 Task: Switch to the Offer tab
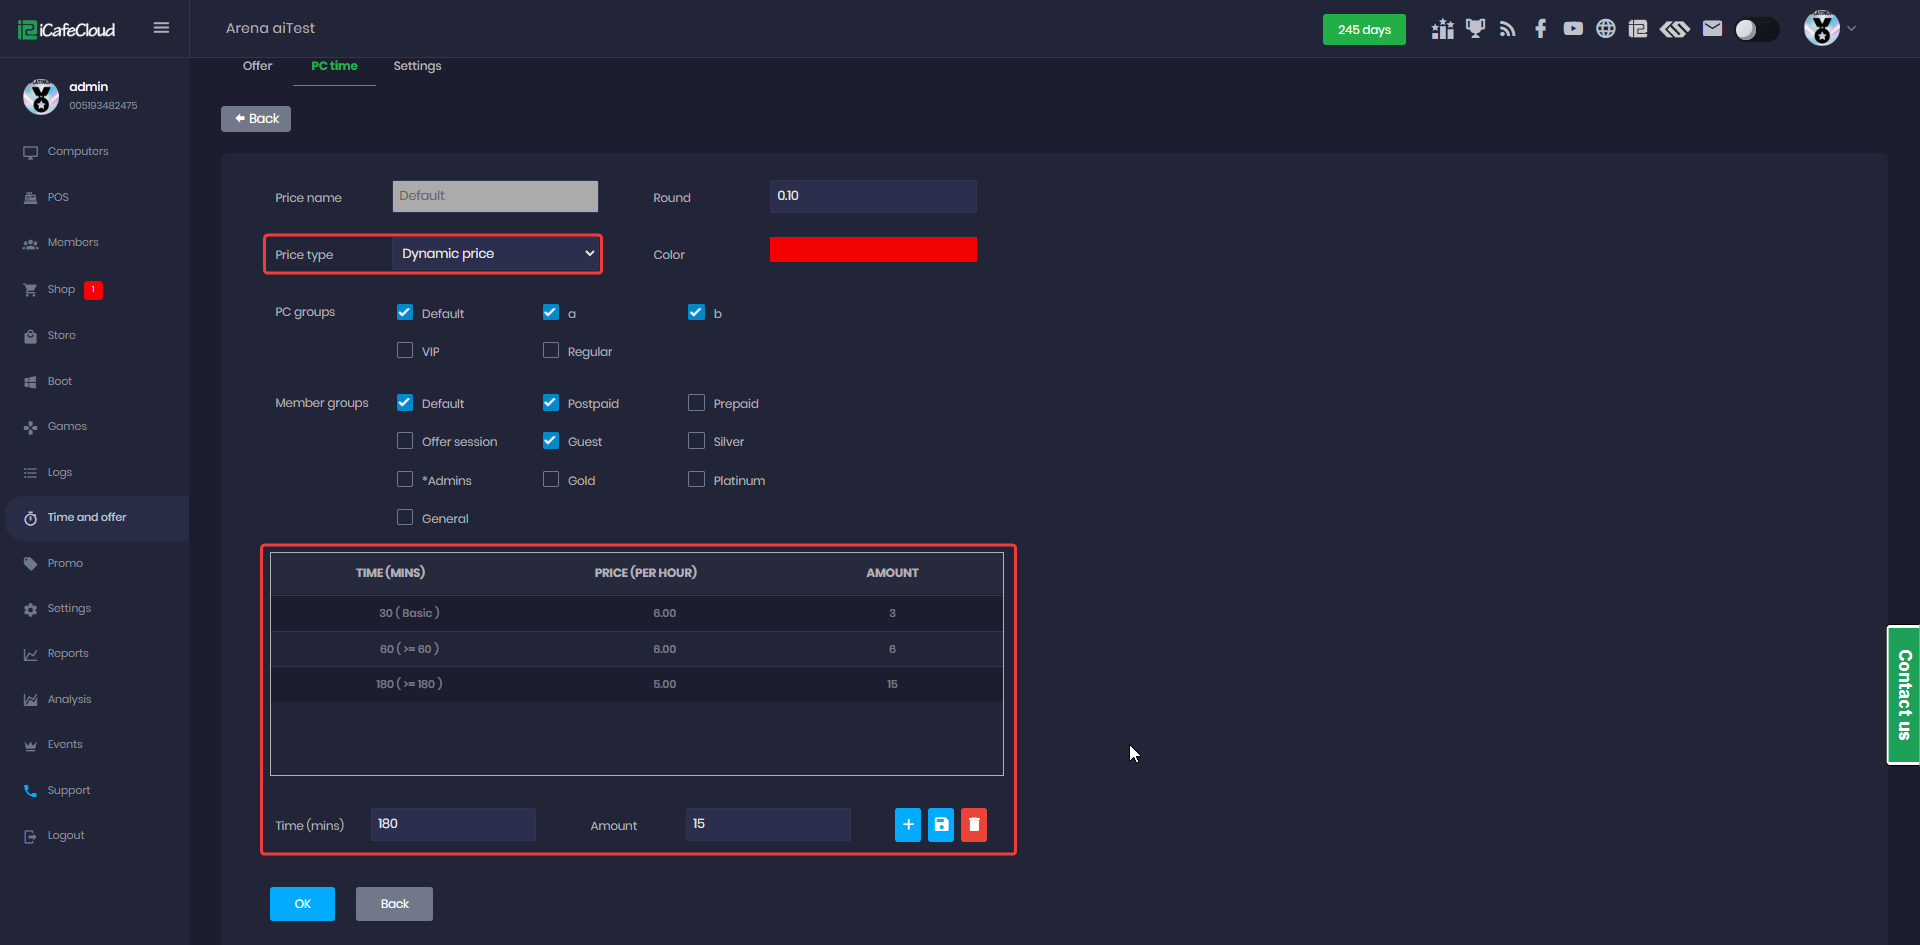coord(257,66)
